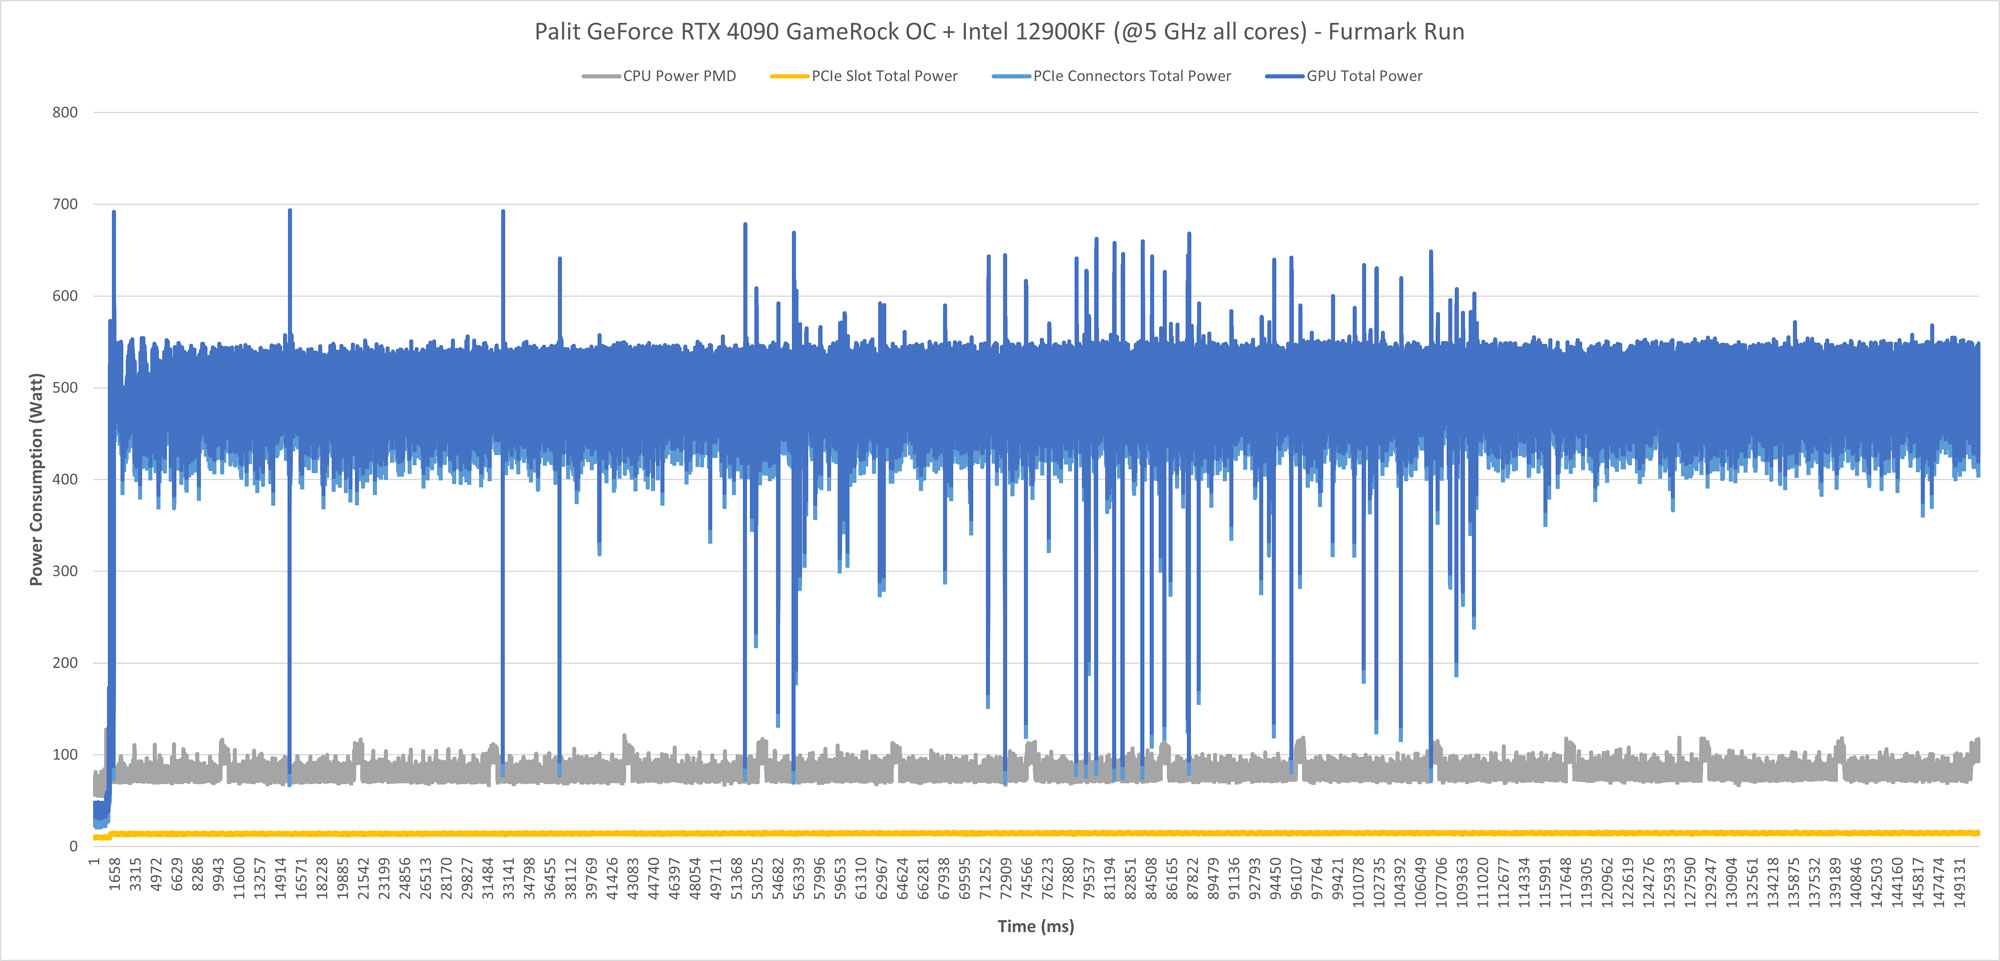Viewport: 2000px width, 961px height.
Task: Click the 700 y-axis tick label
Action: click(x=65, y=204)
